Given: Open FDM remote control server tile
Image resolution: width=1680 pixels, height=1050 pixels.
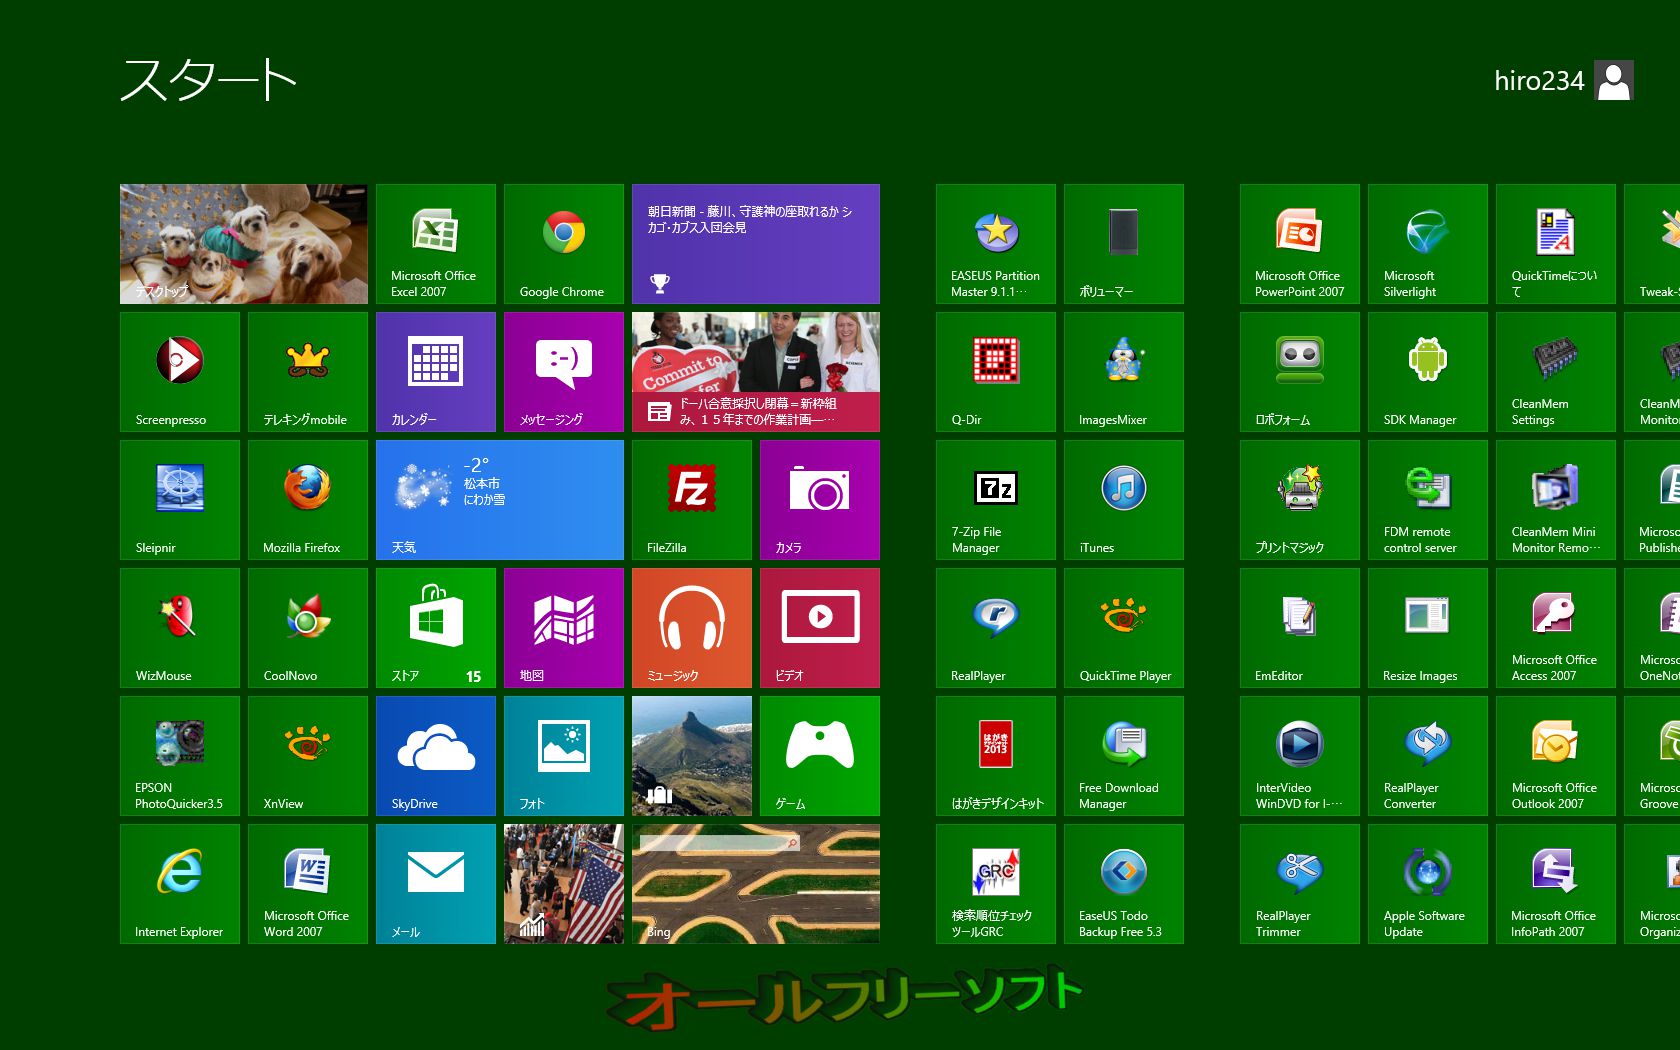Looking at the screenshot, I should [1428, 500].
